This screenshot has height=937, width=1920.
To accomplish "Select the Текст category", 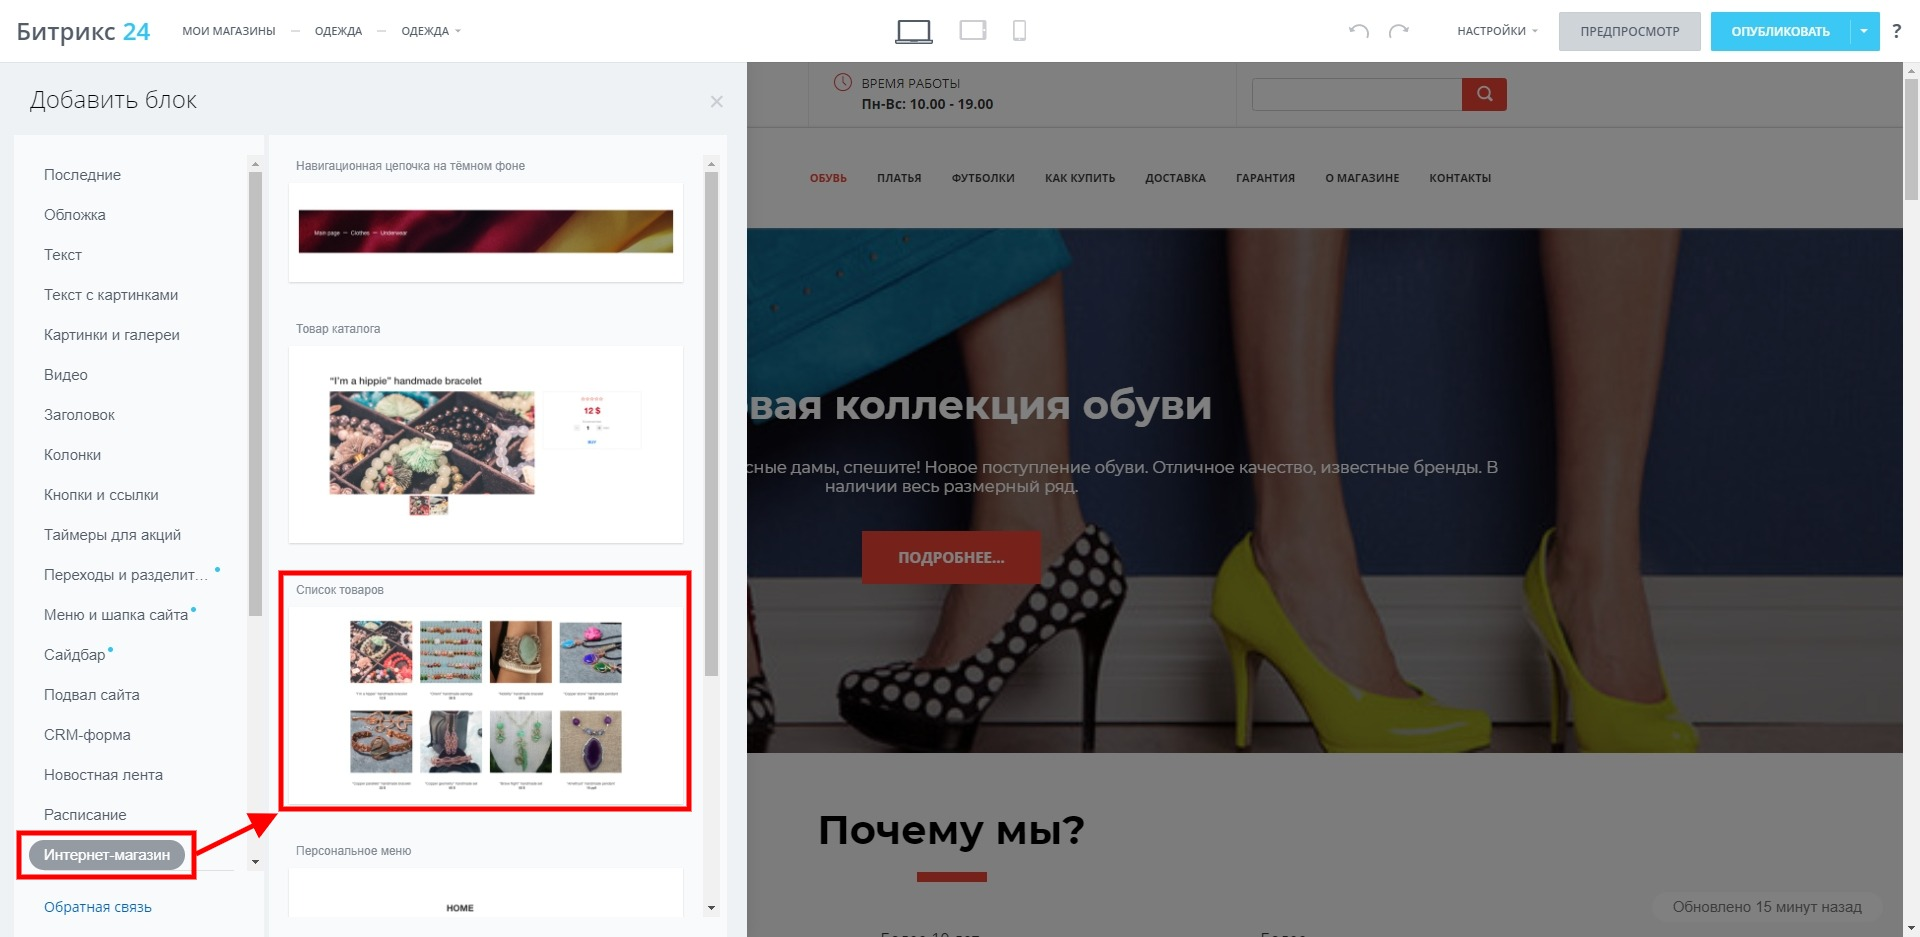I will 62,255.
